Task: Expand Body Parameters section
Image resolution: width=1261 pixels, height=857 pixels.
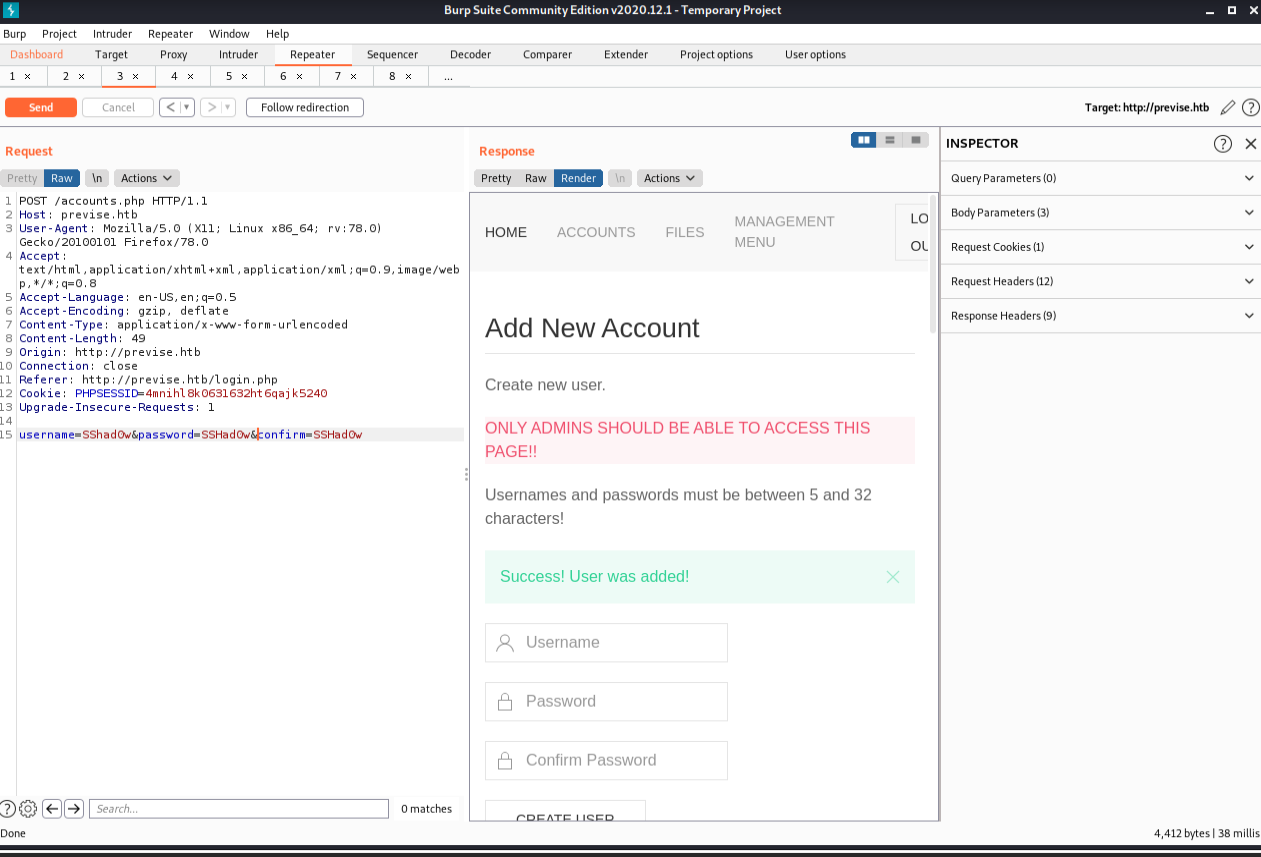Action: (x=1099, y=213)
